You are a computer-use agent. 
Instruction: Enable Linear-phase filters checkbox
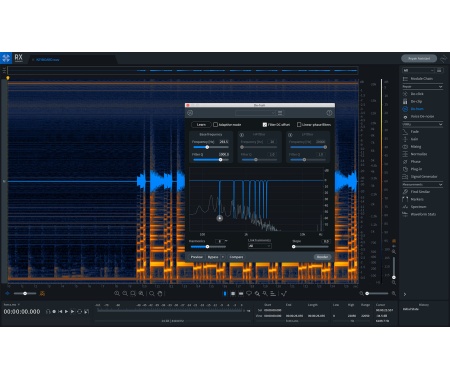point(299,125)
